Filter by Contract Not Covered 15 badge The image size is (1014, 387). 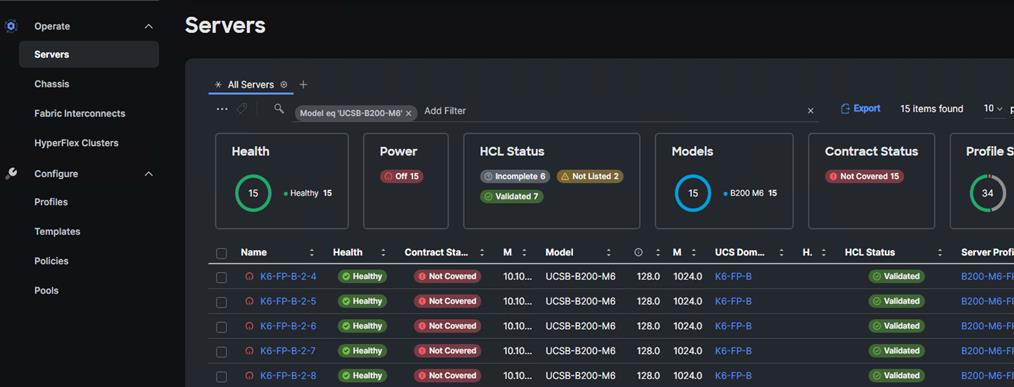click(x=865, y=176)
